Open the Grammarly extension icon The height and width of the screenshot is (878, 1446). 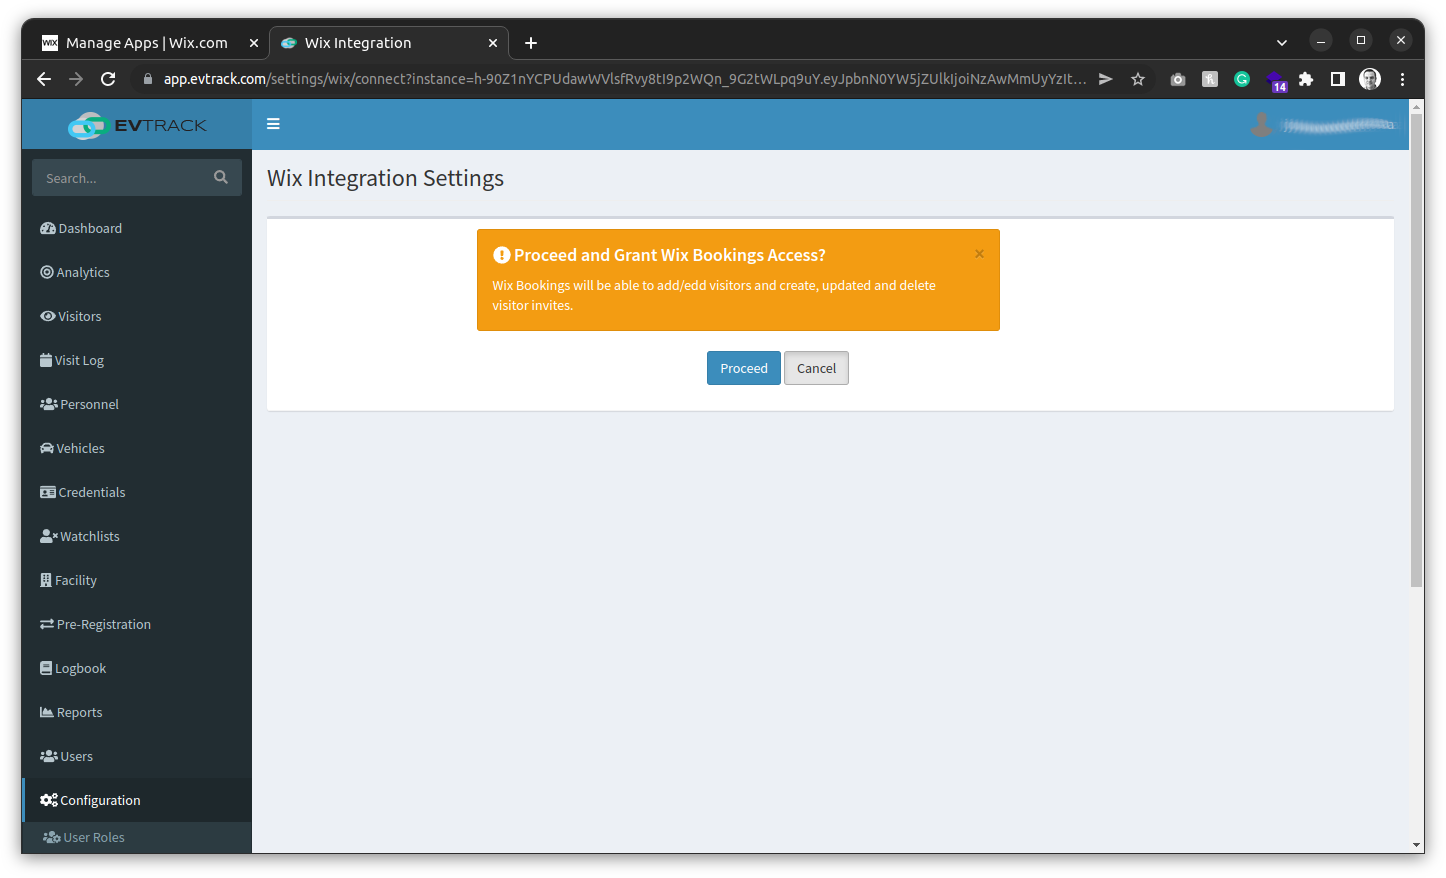click(1242, 79)
